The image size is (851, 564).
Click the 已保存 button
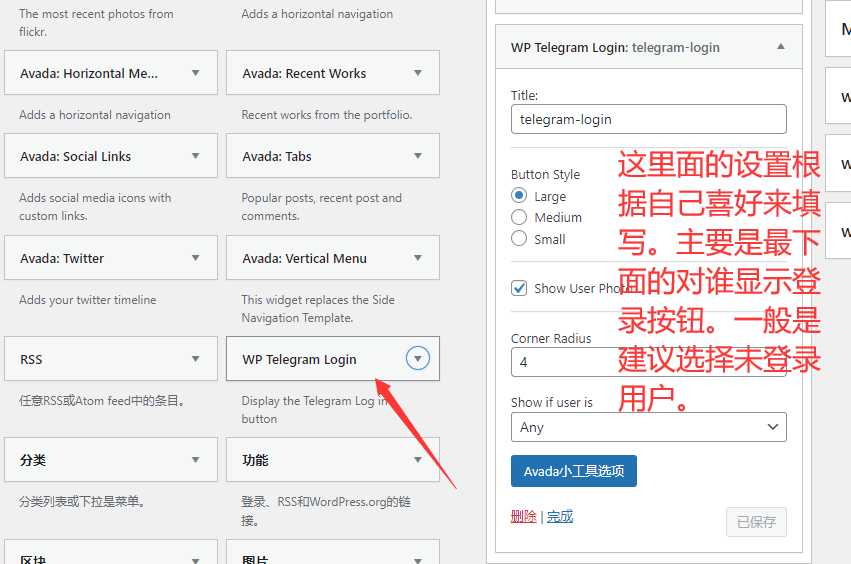click(756, 522)
